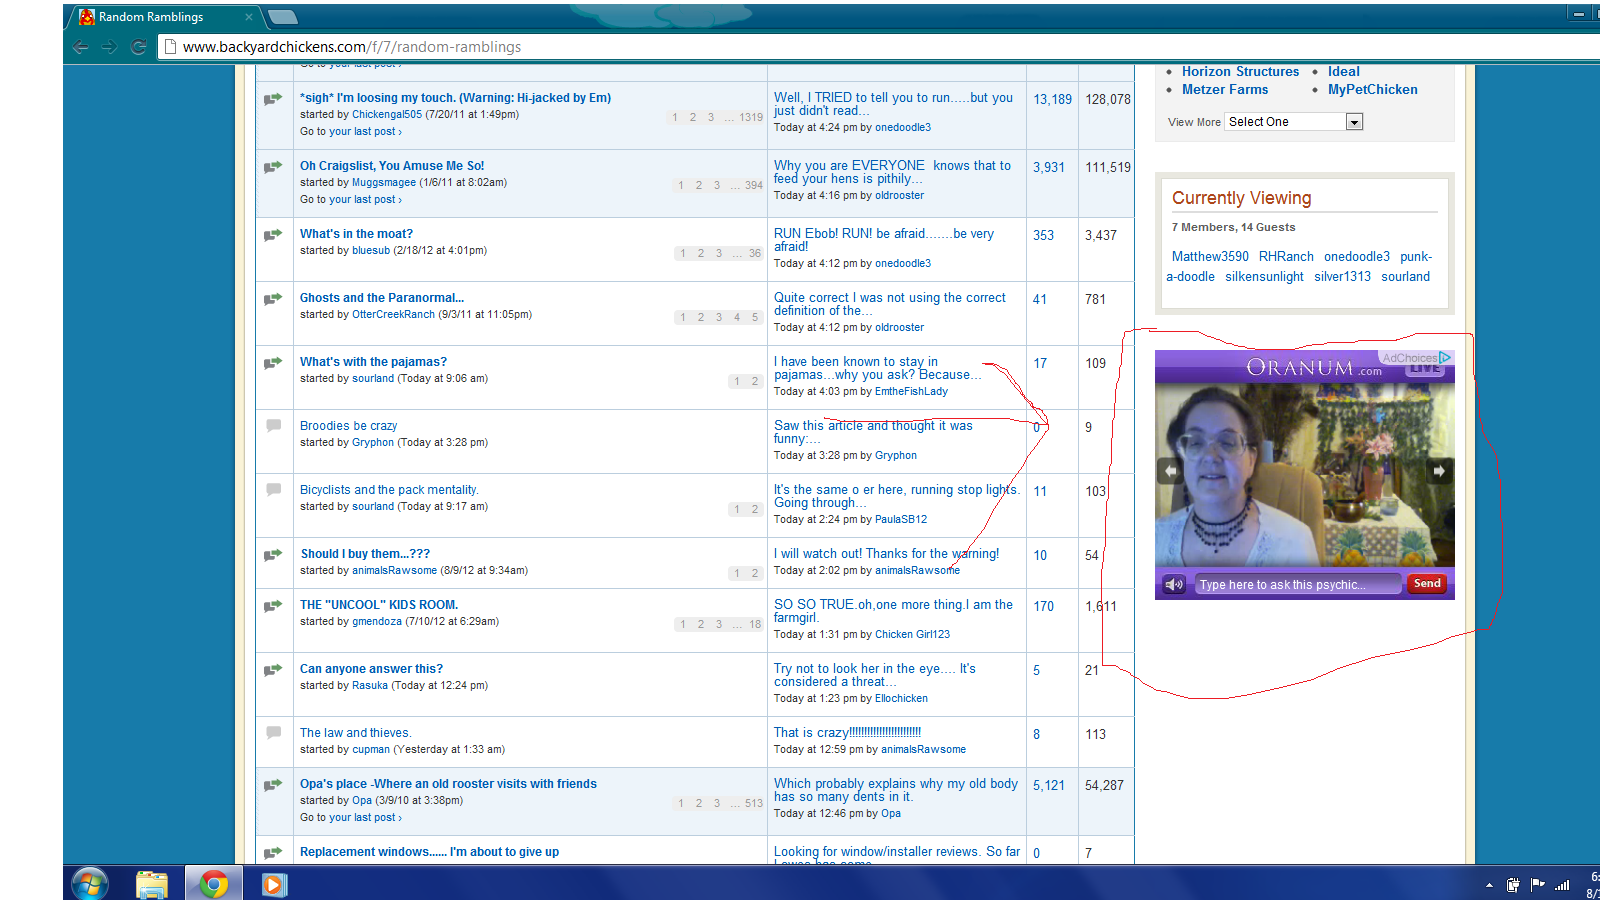The height and width of the screenshot is (900, 1600).
Task: Show hidden system tray icons
Action: coord(1489,885)
